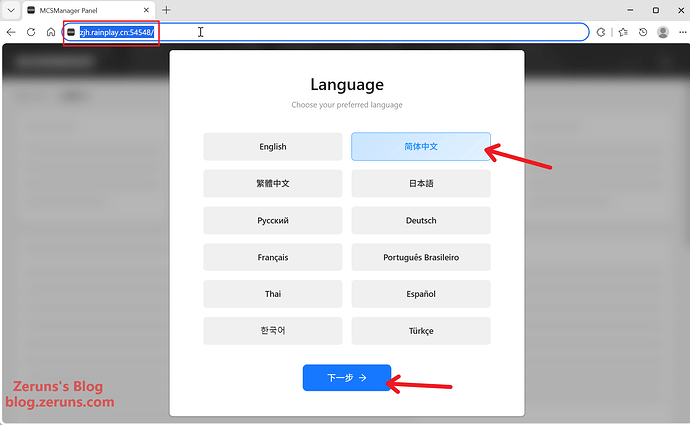This screenshot has height=425, width=690.
Task: Select the MCSManager Panel tab
Action: 87,10
